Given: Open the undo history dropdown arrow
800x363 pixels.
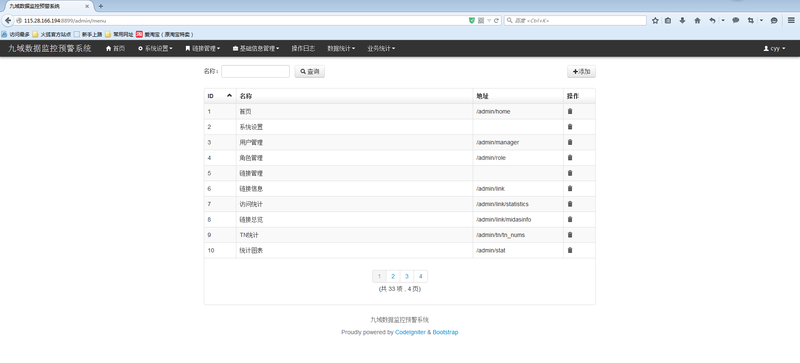Looking at the screenshot, I should click(x=722, y=20).
